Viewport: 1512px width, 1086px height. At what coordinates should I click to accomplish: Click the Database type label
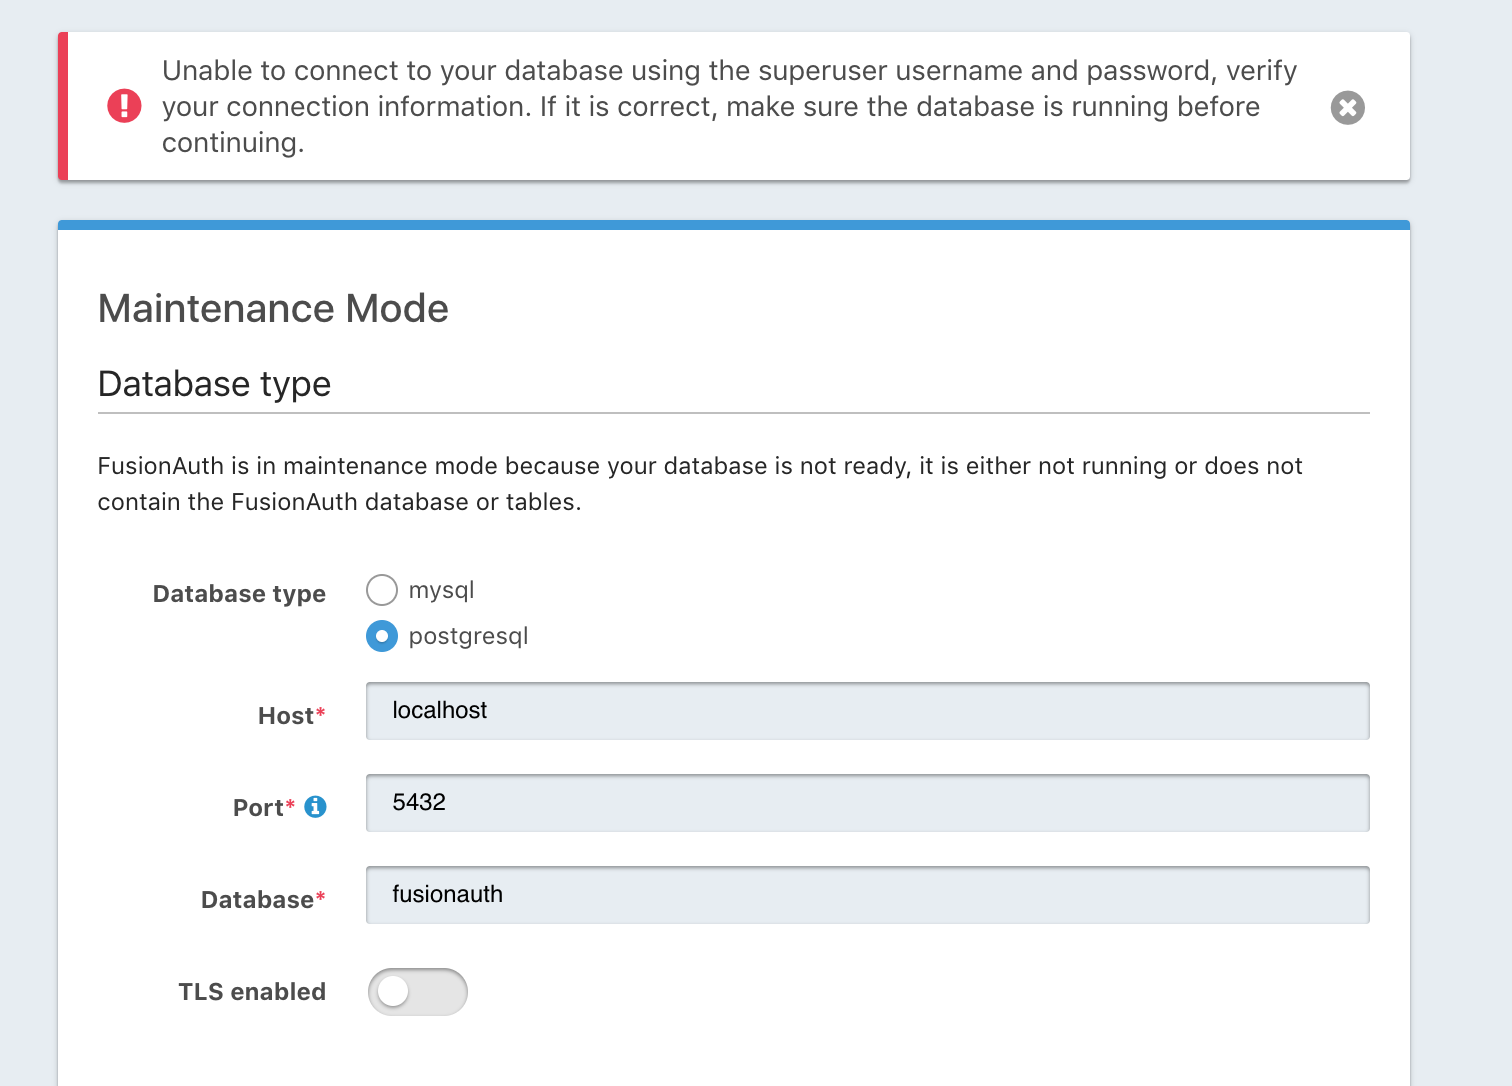pos(239,593)
